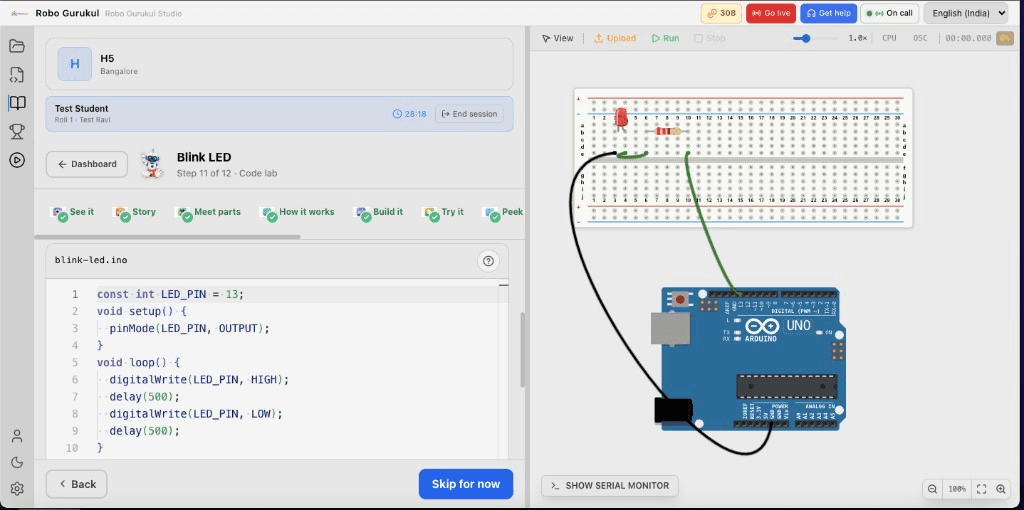Viewport: 1024px width, 510px height.
Task: Click the On call status button
Action: pyautogui.click(x=889, y=13)
